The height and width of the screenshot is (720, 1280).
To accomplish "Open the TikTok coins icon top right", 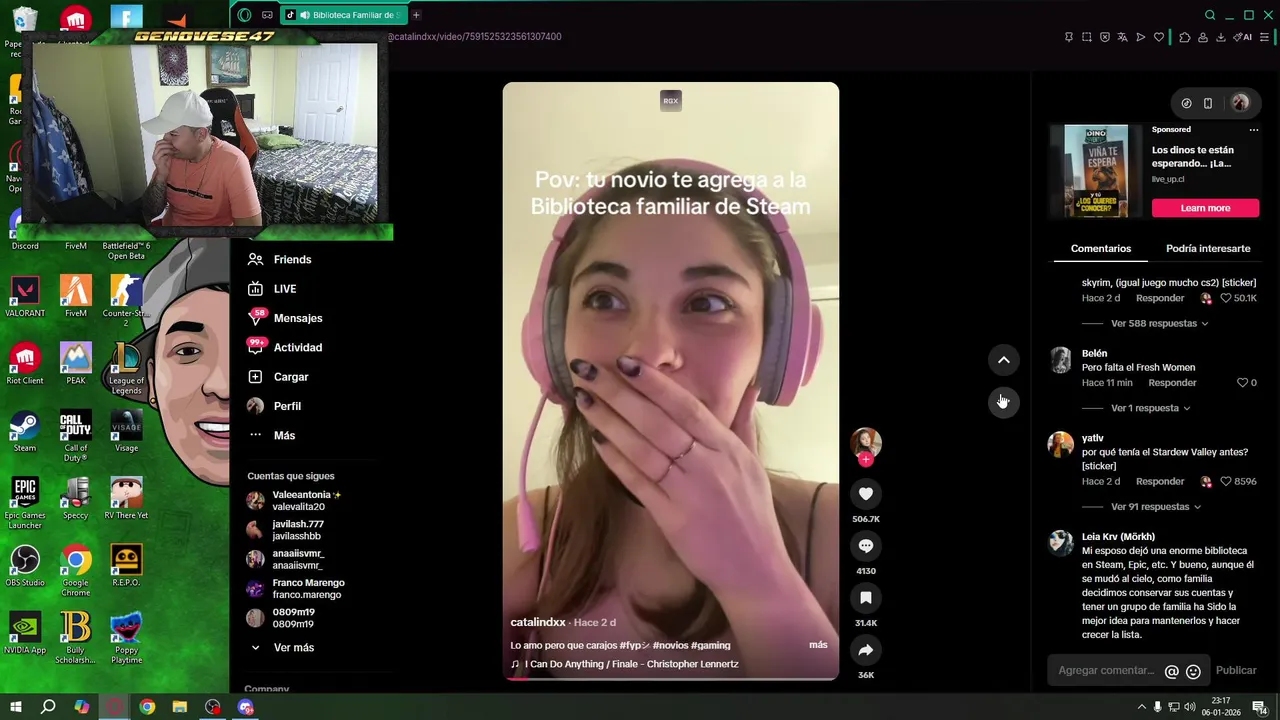I will pyautogui.click(x=1186, y=103).
